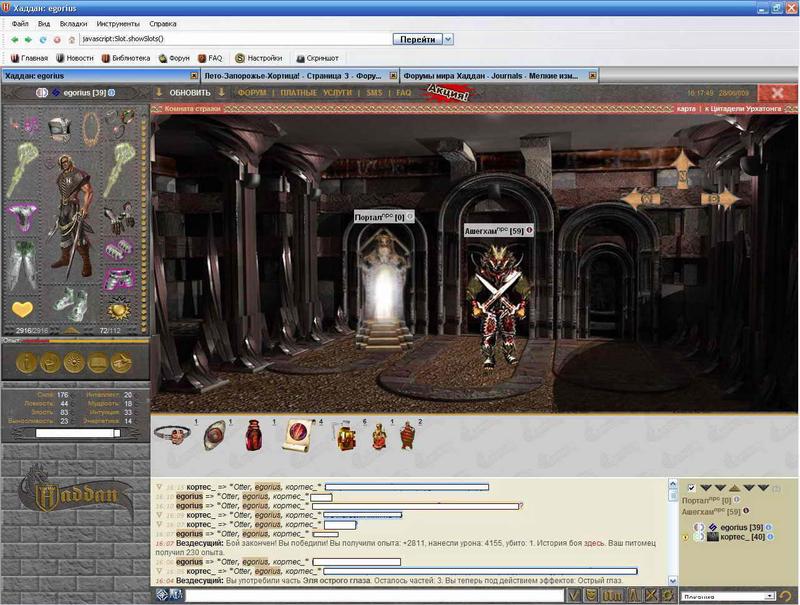The width and height of the screenshot is (800, 605).
Task: Select the gloves equipment slot
Action: click(119, 217)
